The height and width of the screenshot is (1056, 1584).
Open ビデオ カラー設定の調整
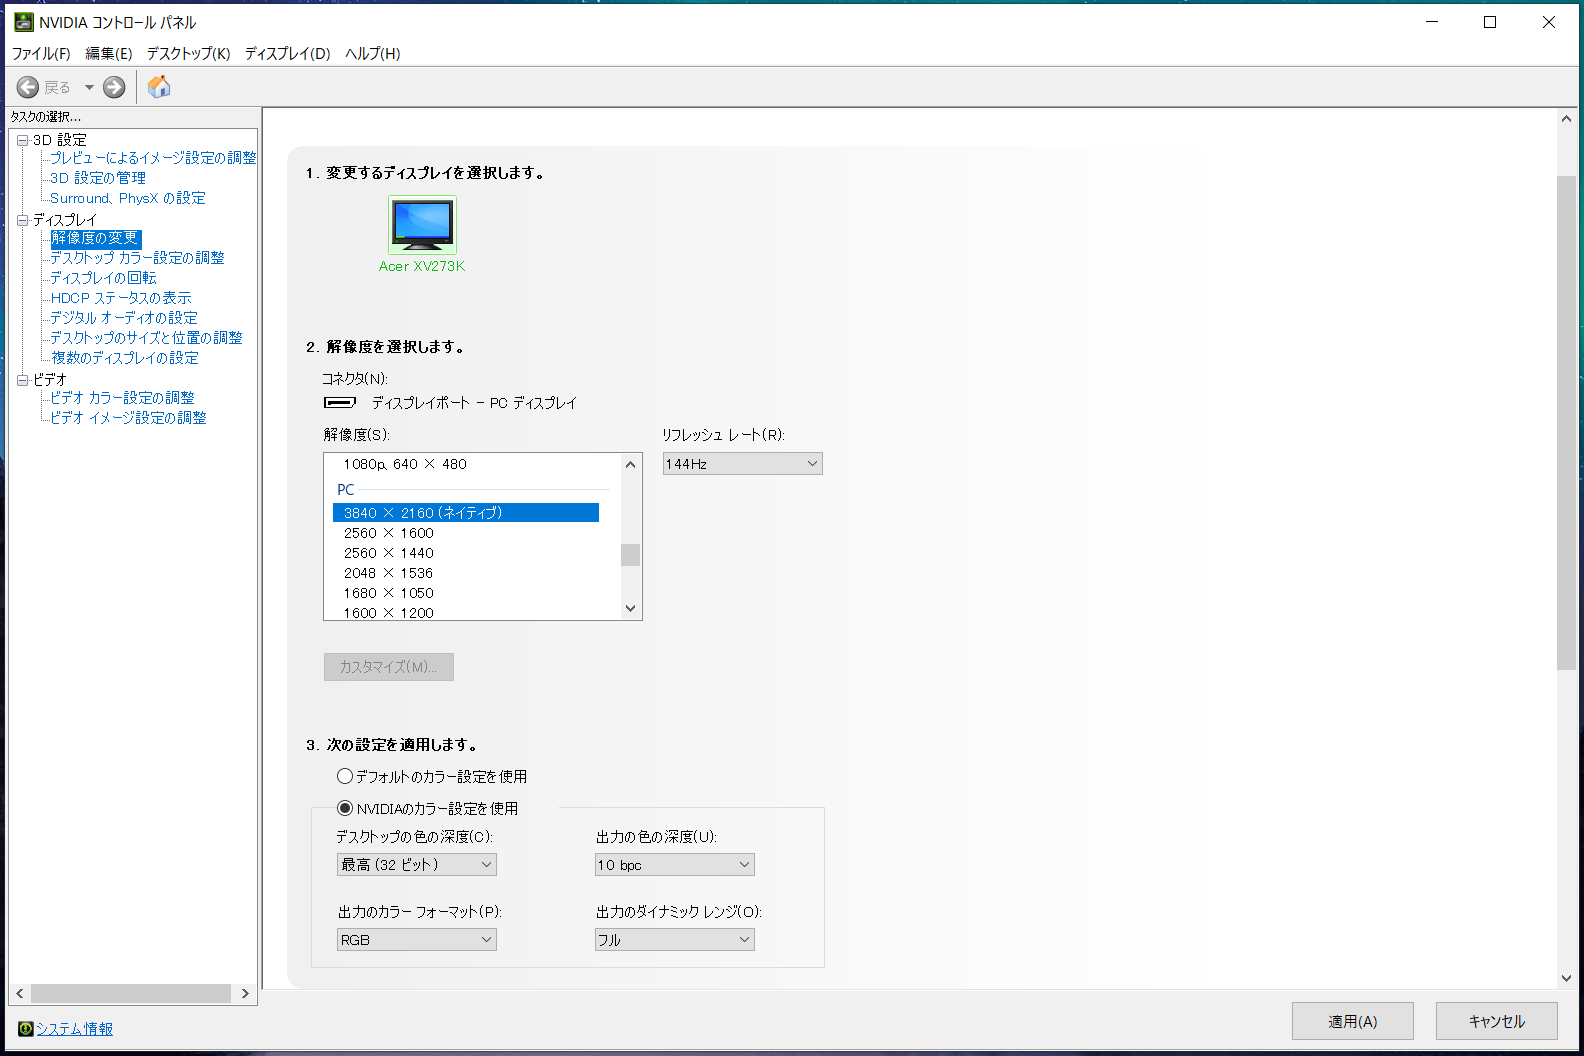tap(122, 398)
